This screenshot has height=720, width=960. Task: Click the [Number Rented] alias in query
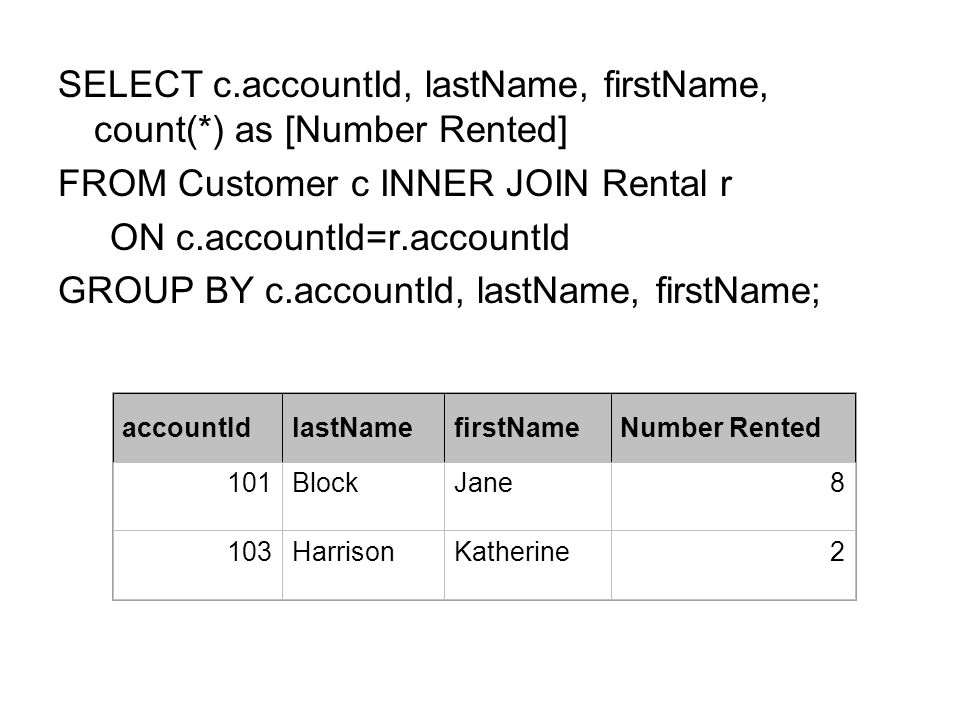427,130
